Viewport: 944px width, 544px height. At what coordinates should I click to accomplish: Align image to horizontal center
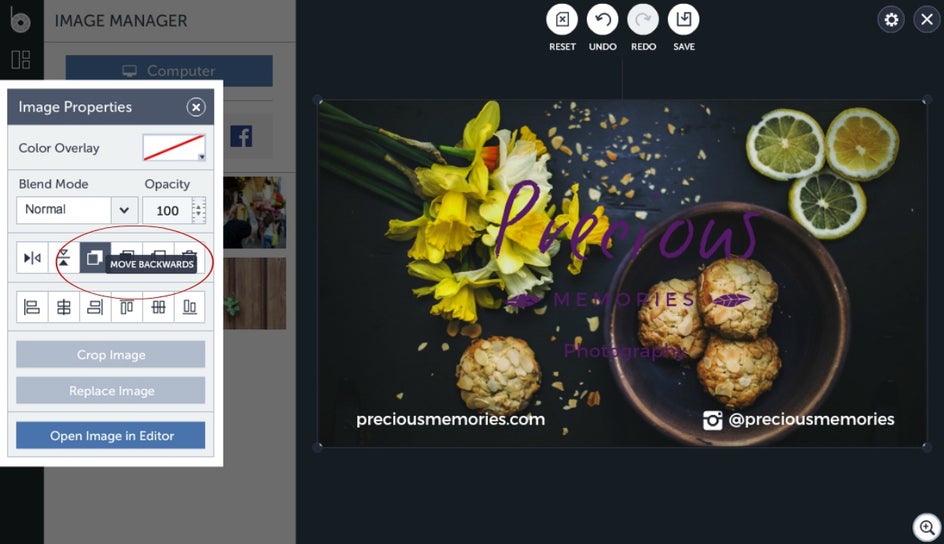click(x=64, y=307)
